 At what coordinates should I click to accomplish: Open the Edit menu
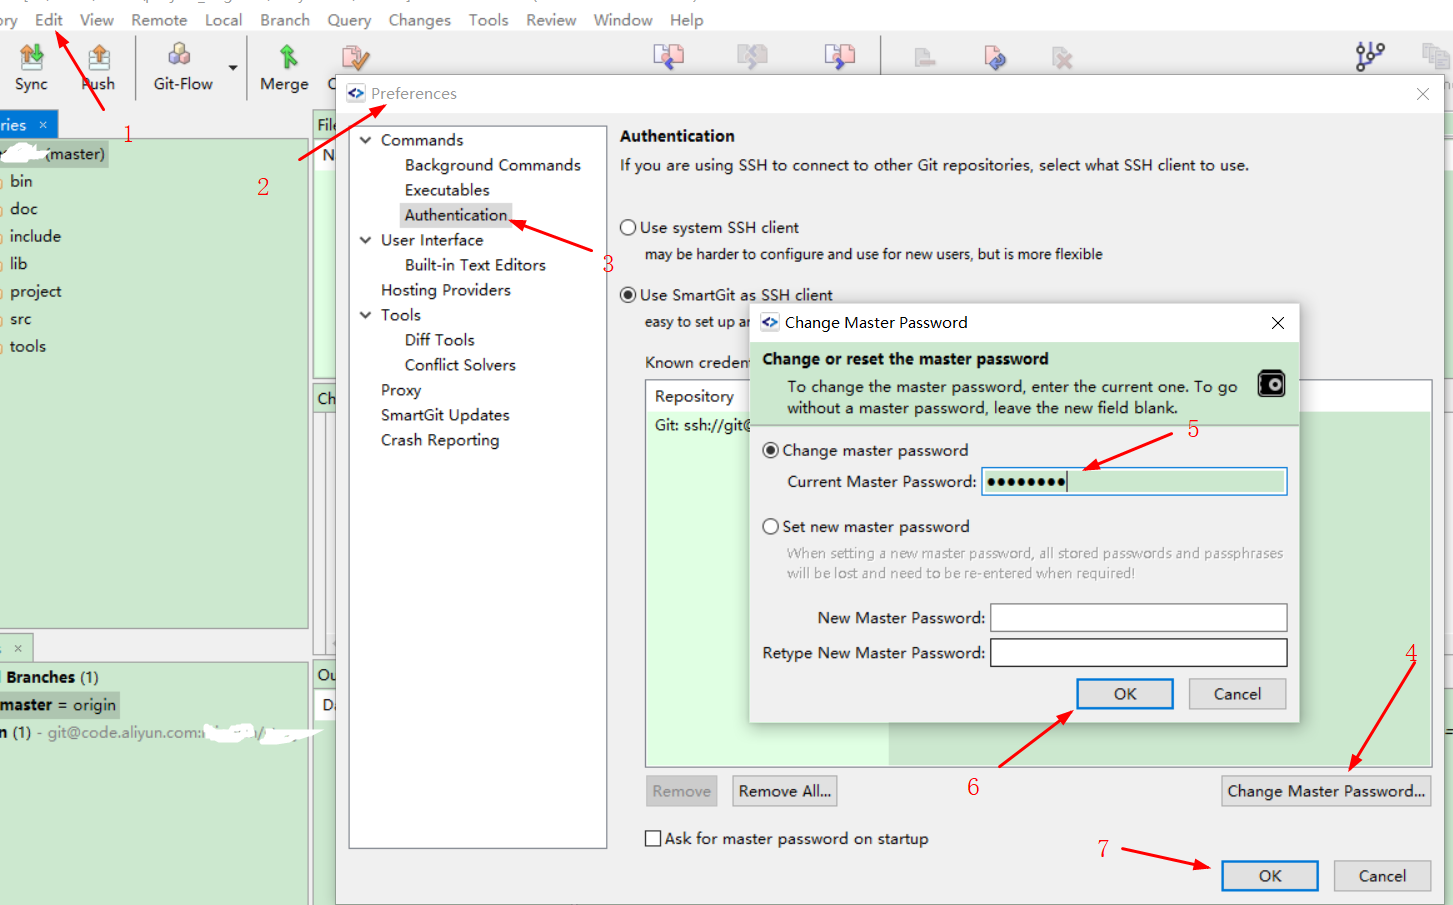tap(49, 20)
